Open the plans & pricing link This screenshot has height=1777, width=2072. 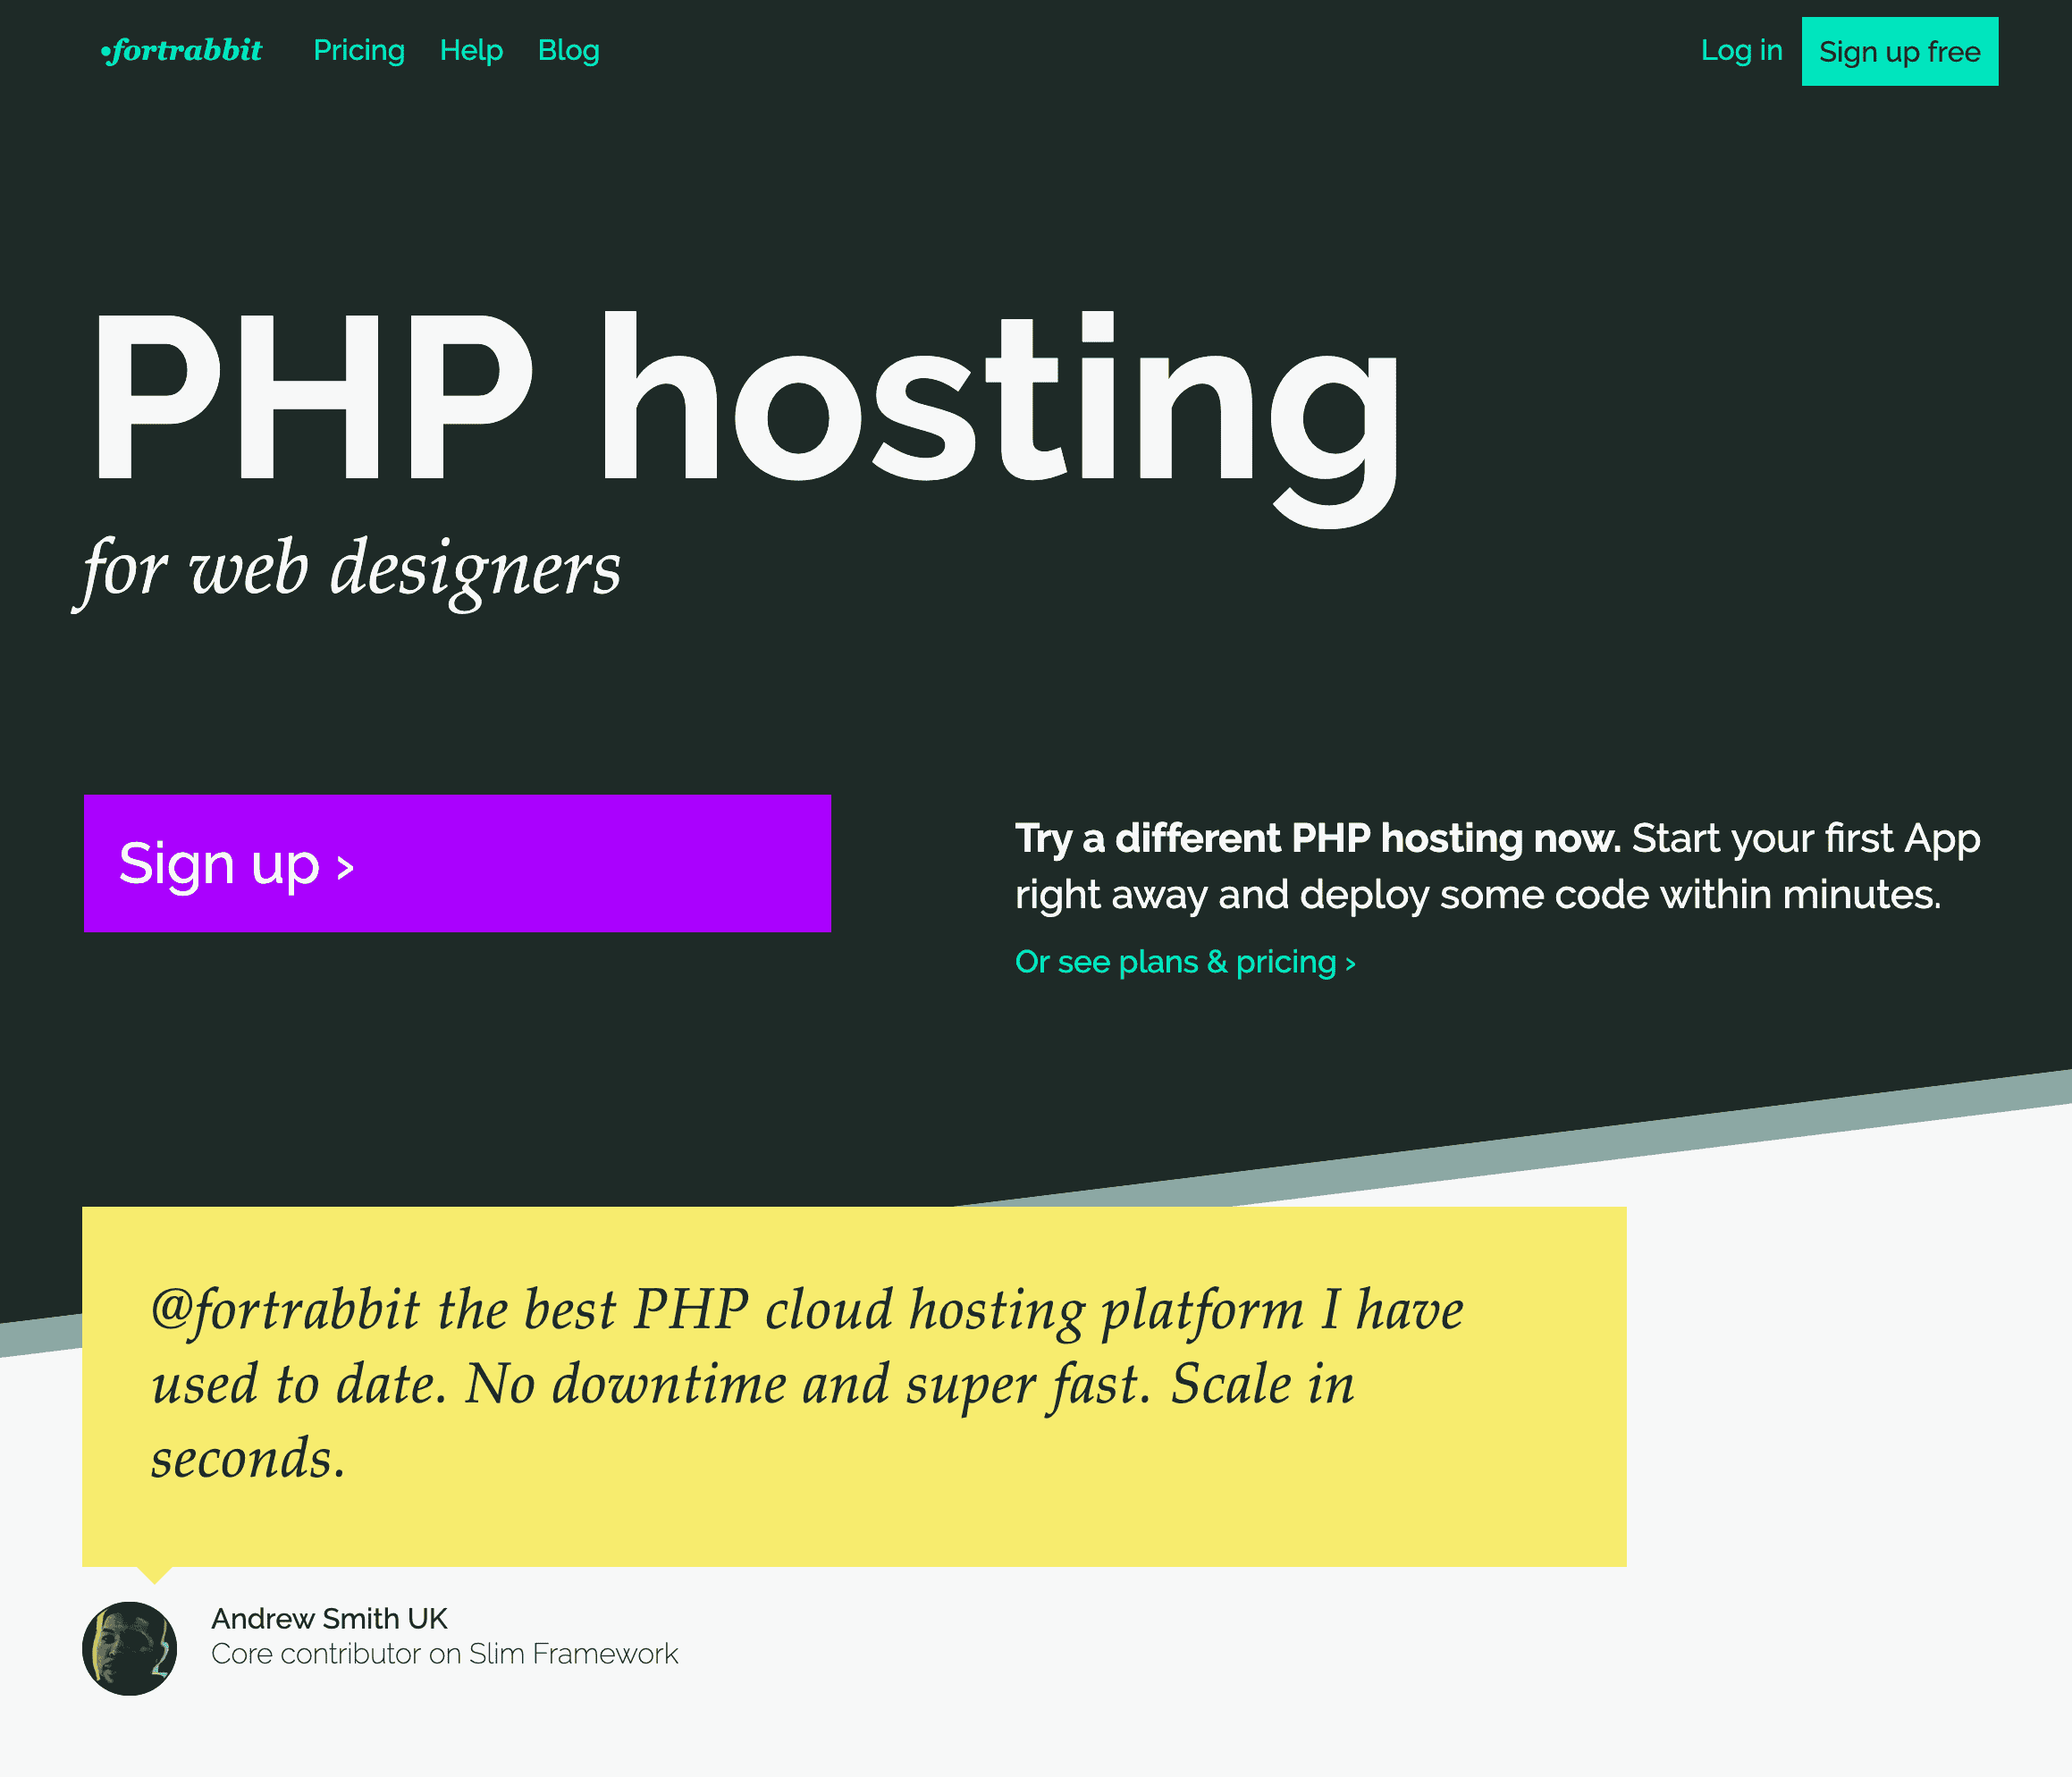click(x=1185, y=962)
